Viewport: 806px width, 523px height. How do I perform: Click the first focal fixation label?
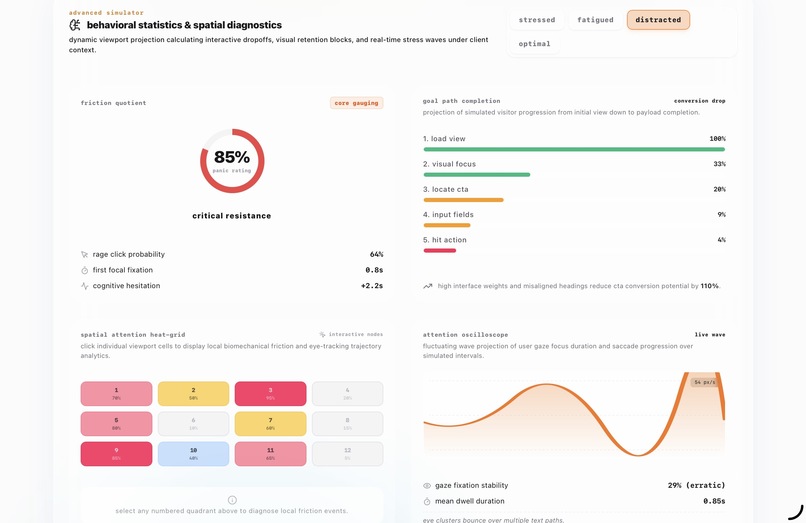click(122, 270)
